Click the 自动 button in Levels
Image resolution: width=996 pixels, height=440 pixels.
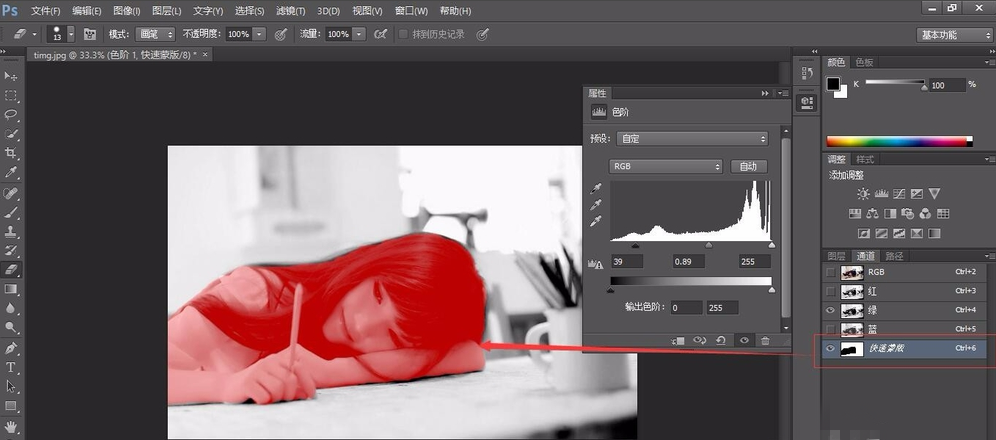748,166
